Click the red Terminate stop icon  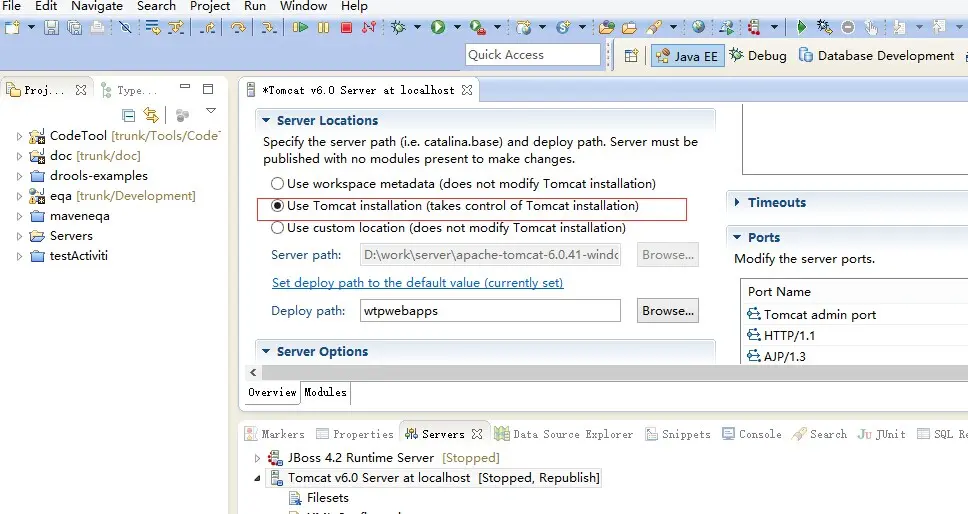[346, 27]
